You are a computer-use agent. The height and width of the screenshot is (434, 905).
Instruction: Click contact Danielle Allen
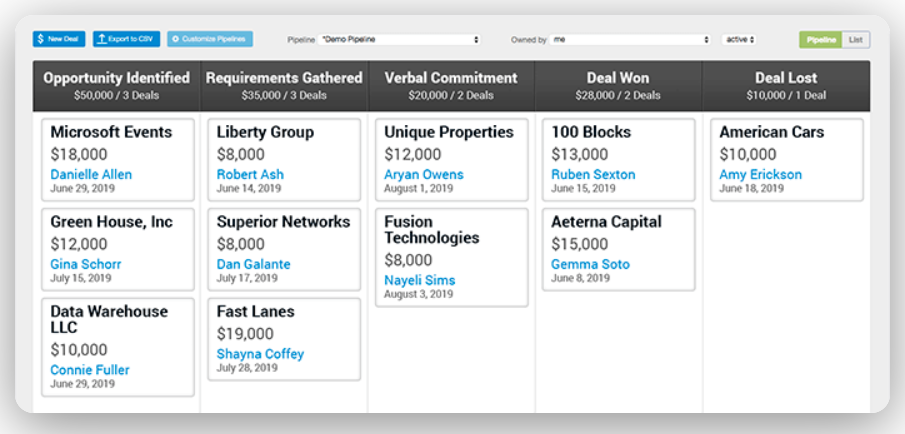[x=91, y=174]
